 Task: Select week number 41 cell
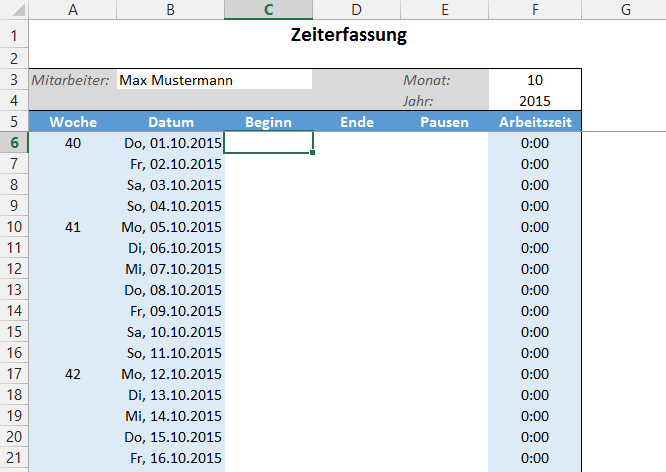tap(73, 227)
